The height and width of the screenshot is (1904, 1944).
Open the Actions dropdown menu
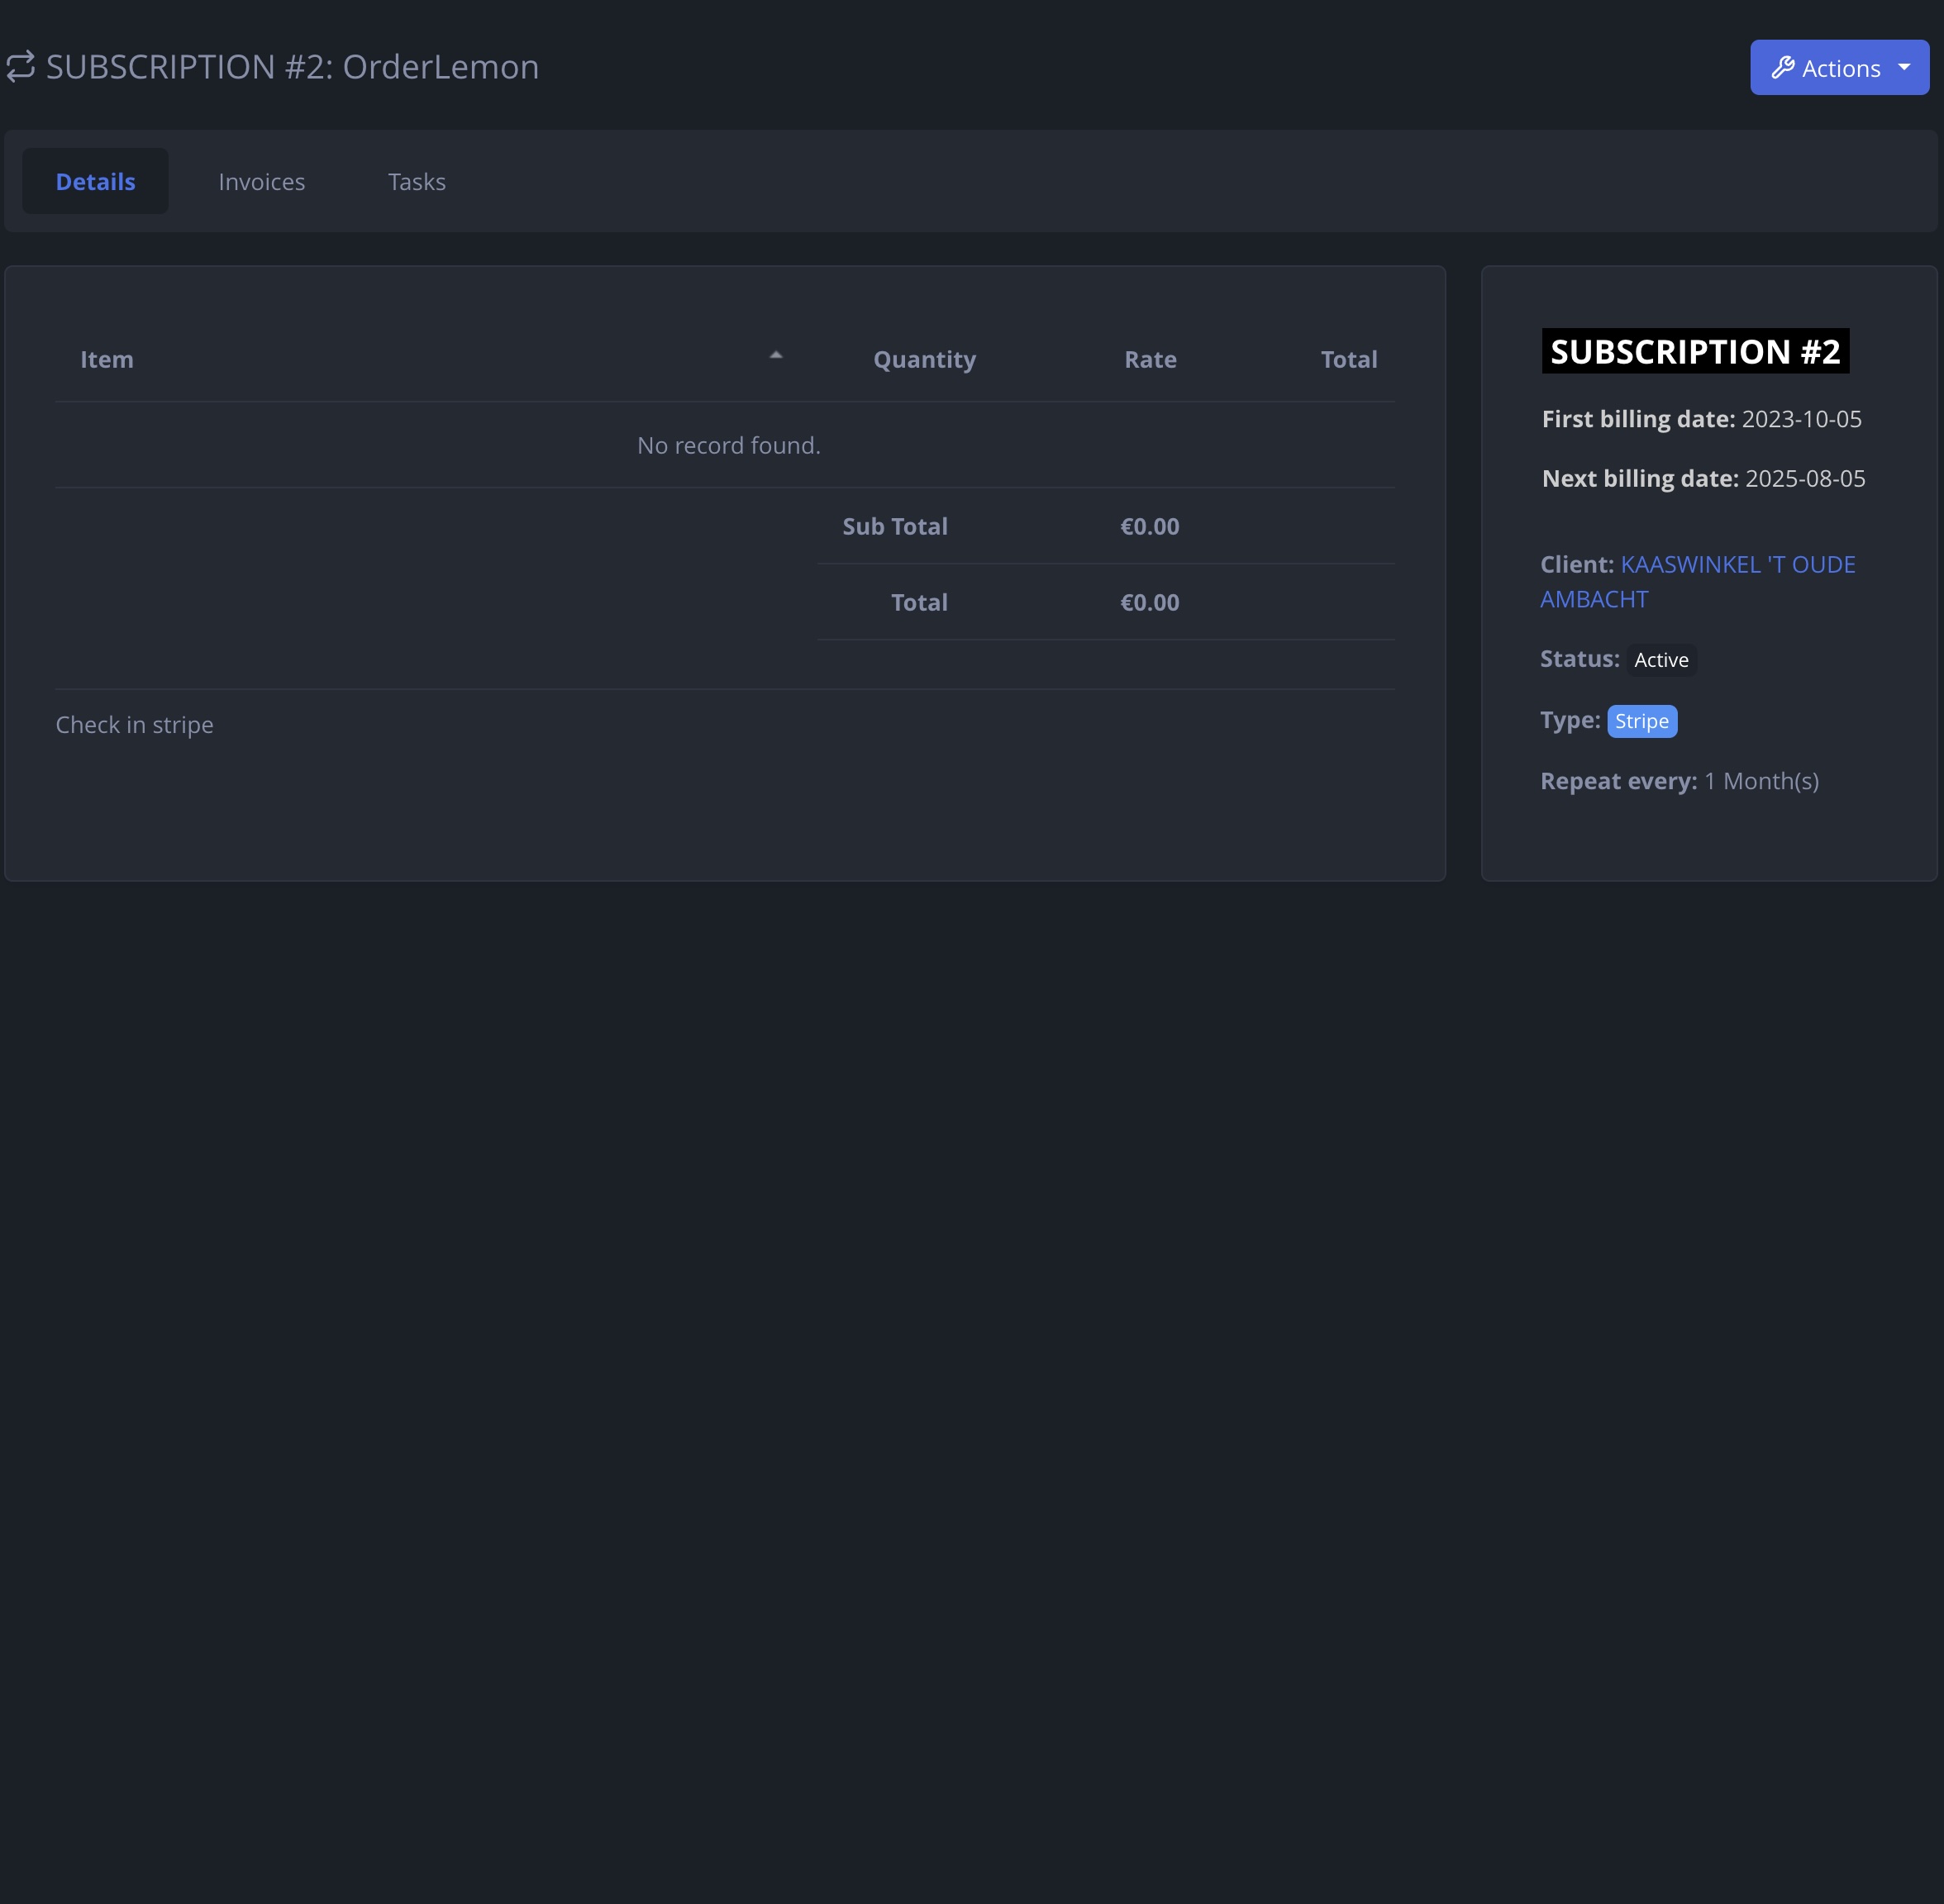click(1840, 67)
